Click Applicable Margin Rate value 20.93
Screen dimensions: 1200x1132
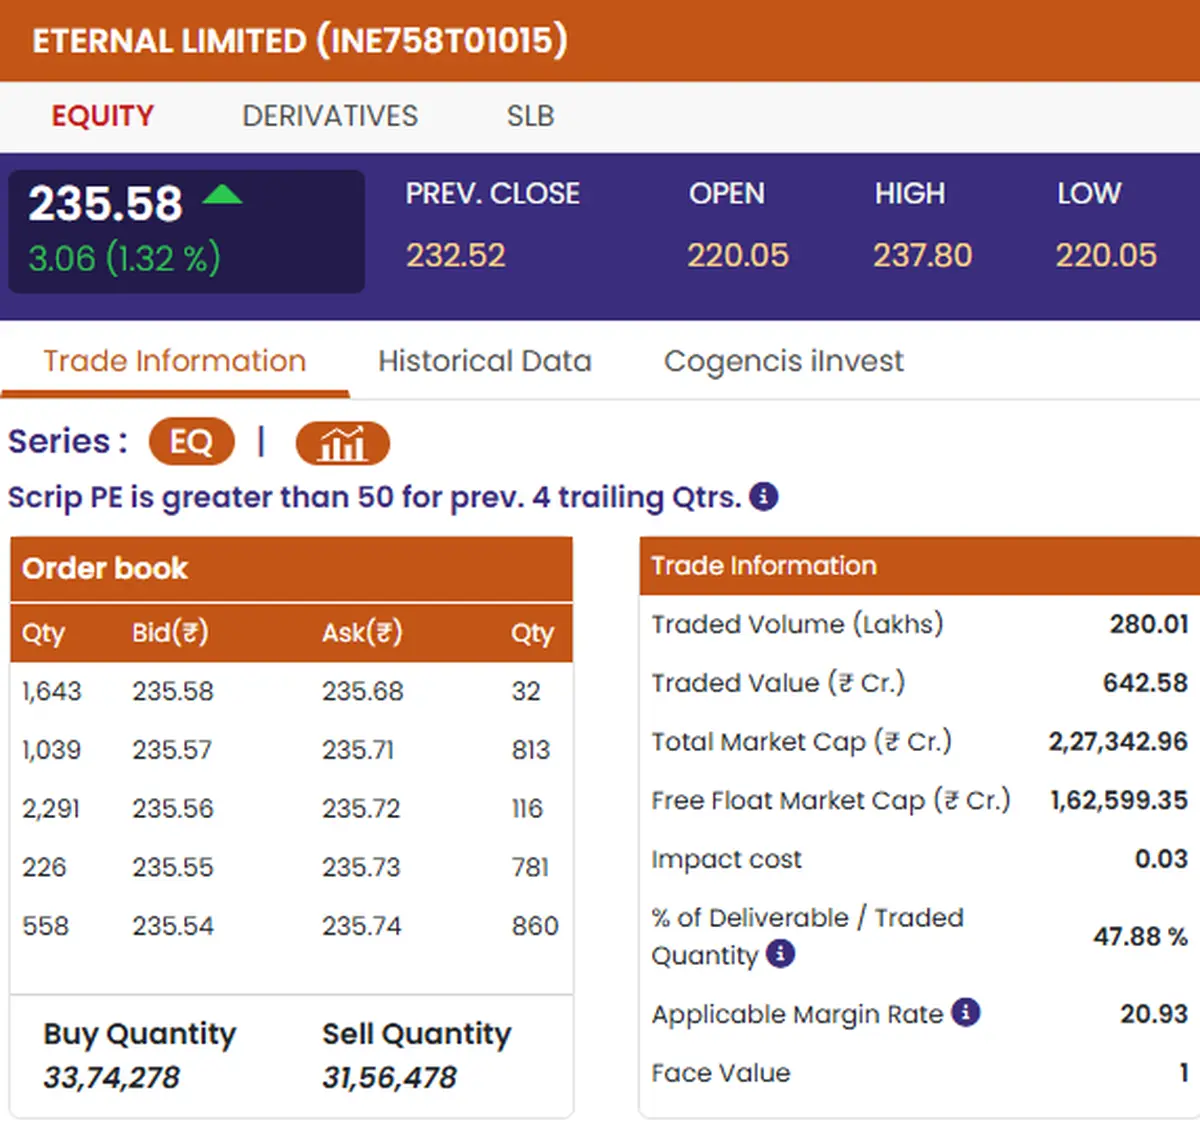pyautogui.click(x=1154, y=1014)
